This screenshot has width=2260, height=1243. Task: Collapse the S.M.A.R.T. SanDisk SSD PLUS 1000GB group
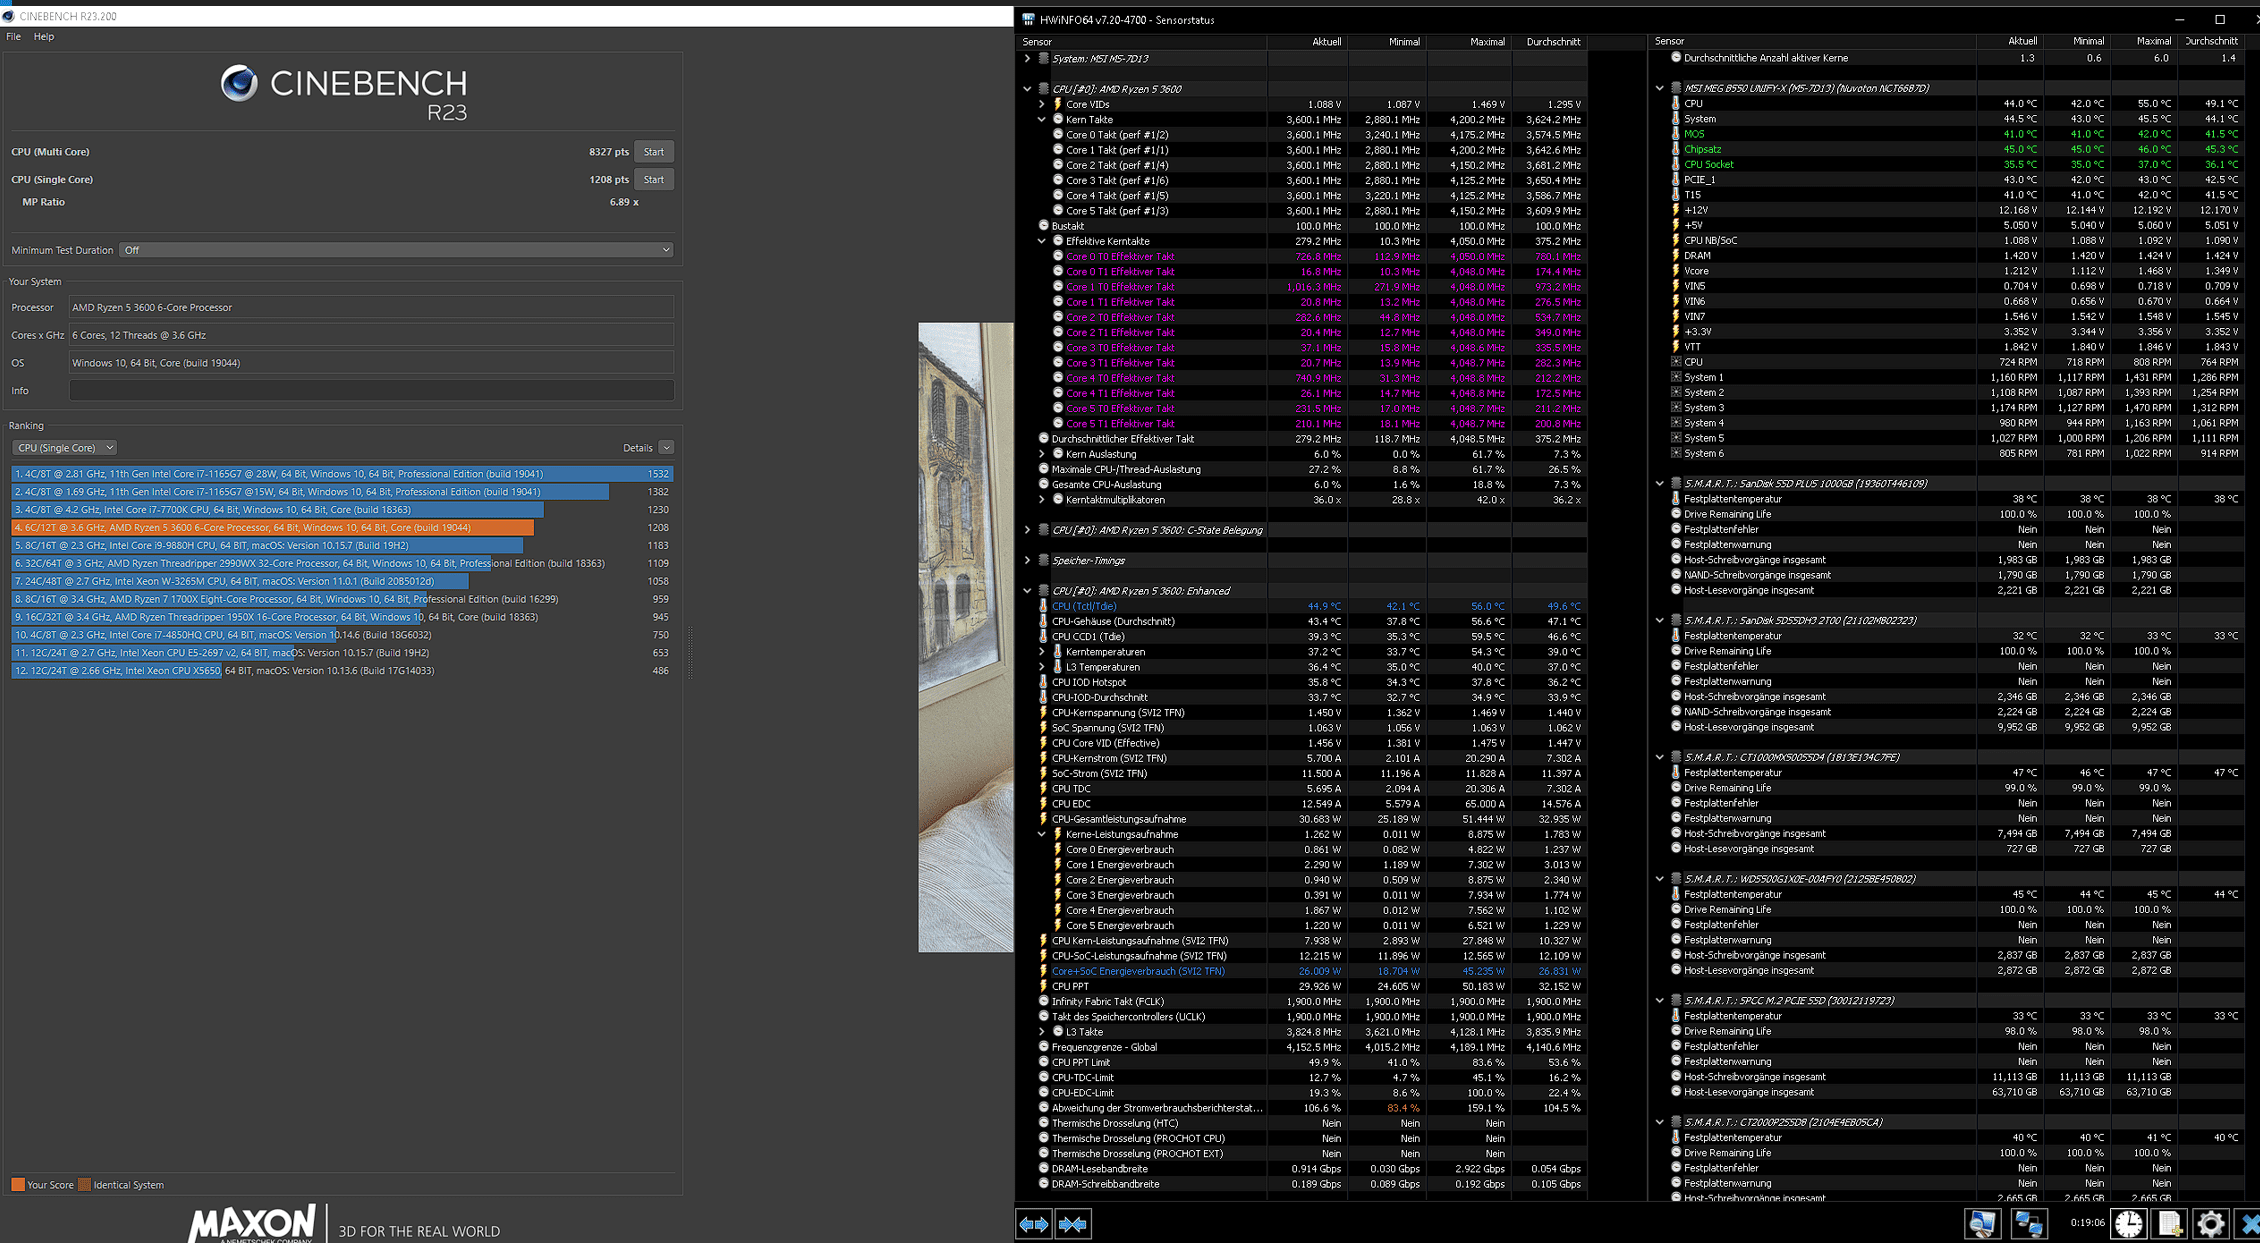pos(1660,483)
